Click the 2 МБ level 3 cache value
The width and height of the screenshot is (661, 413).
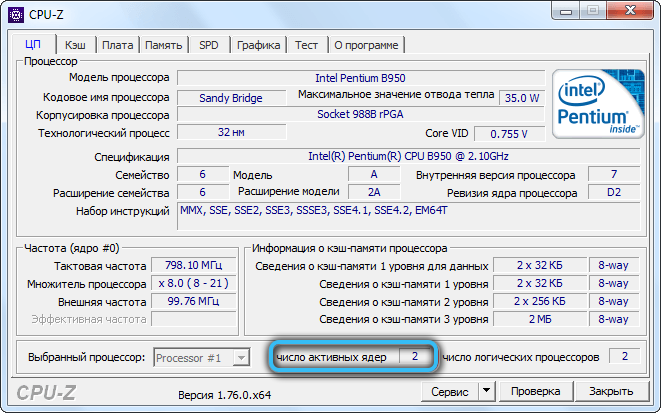tap(540, 319)
